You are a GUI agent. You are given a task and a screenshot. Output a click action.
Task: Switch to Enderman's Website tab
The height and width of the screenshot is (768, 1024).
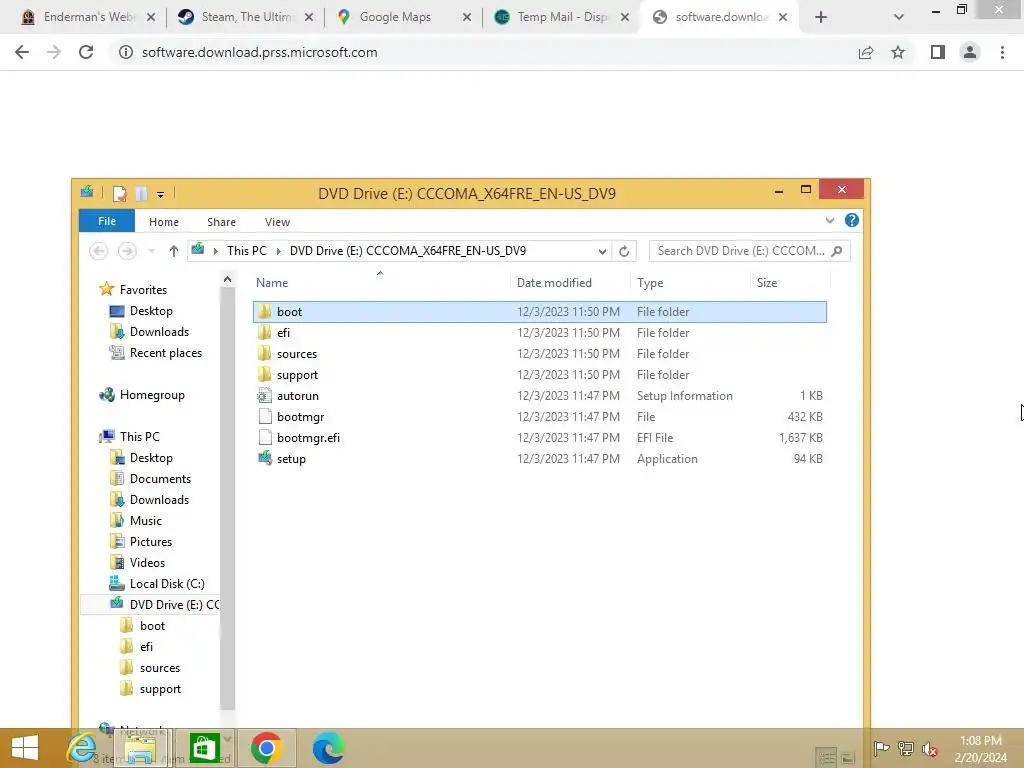pos(81,17)
